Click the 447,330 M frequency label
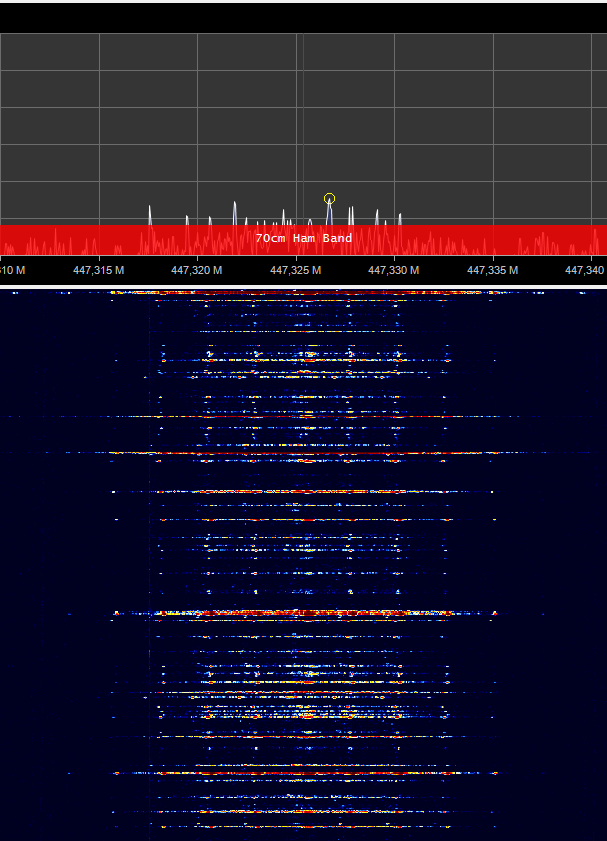The width and height of the screenshot is (607, 841). pos(394,270)
